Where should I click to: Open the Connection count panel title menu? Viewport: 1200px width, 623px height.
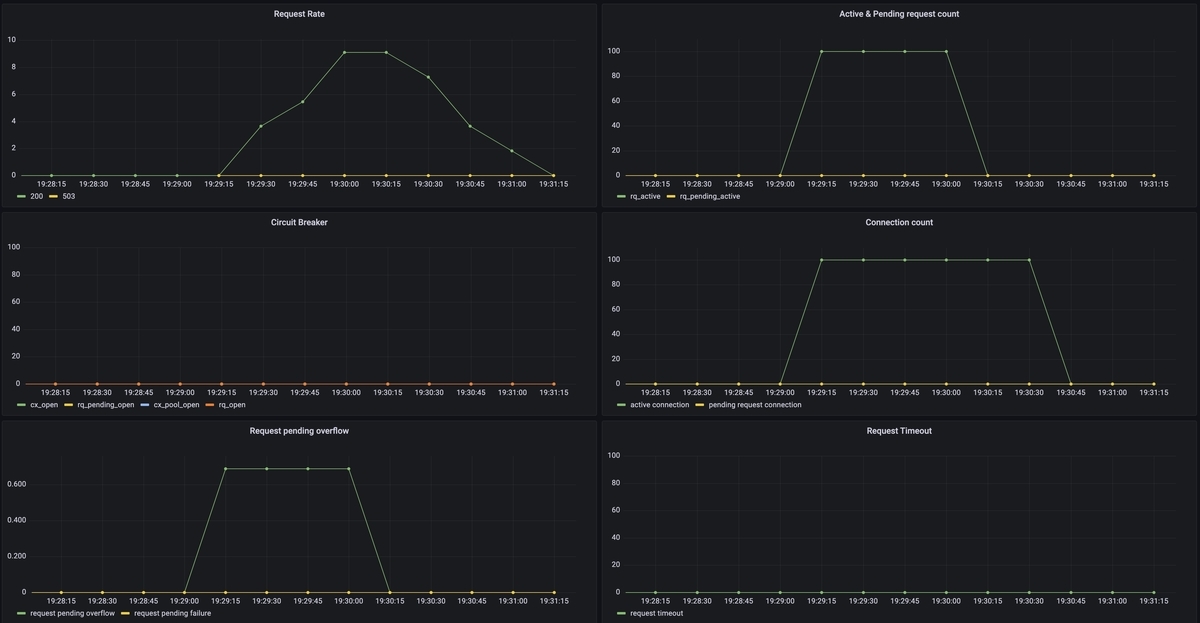(x=899, y=222)
